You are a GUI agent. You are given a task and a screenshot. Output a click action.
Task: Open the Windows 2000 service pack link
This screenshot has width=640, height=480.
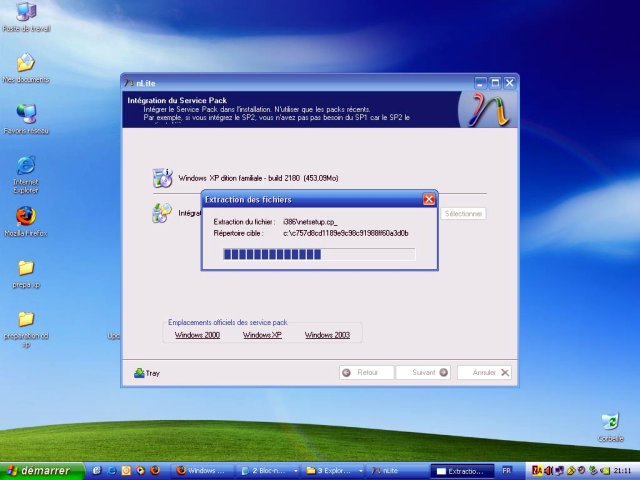click(x=197, y=335)
